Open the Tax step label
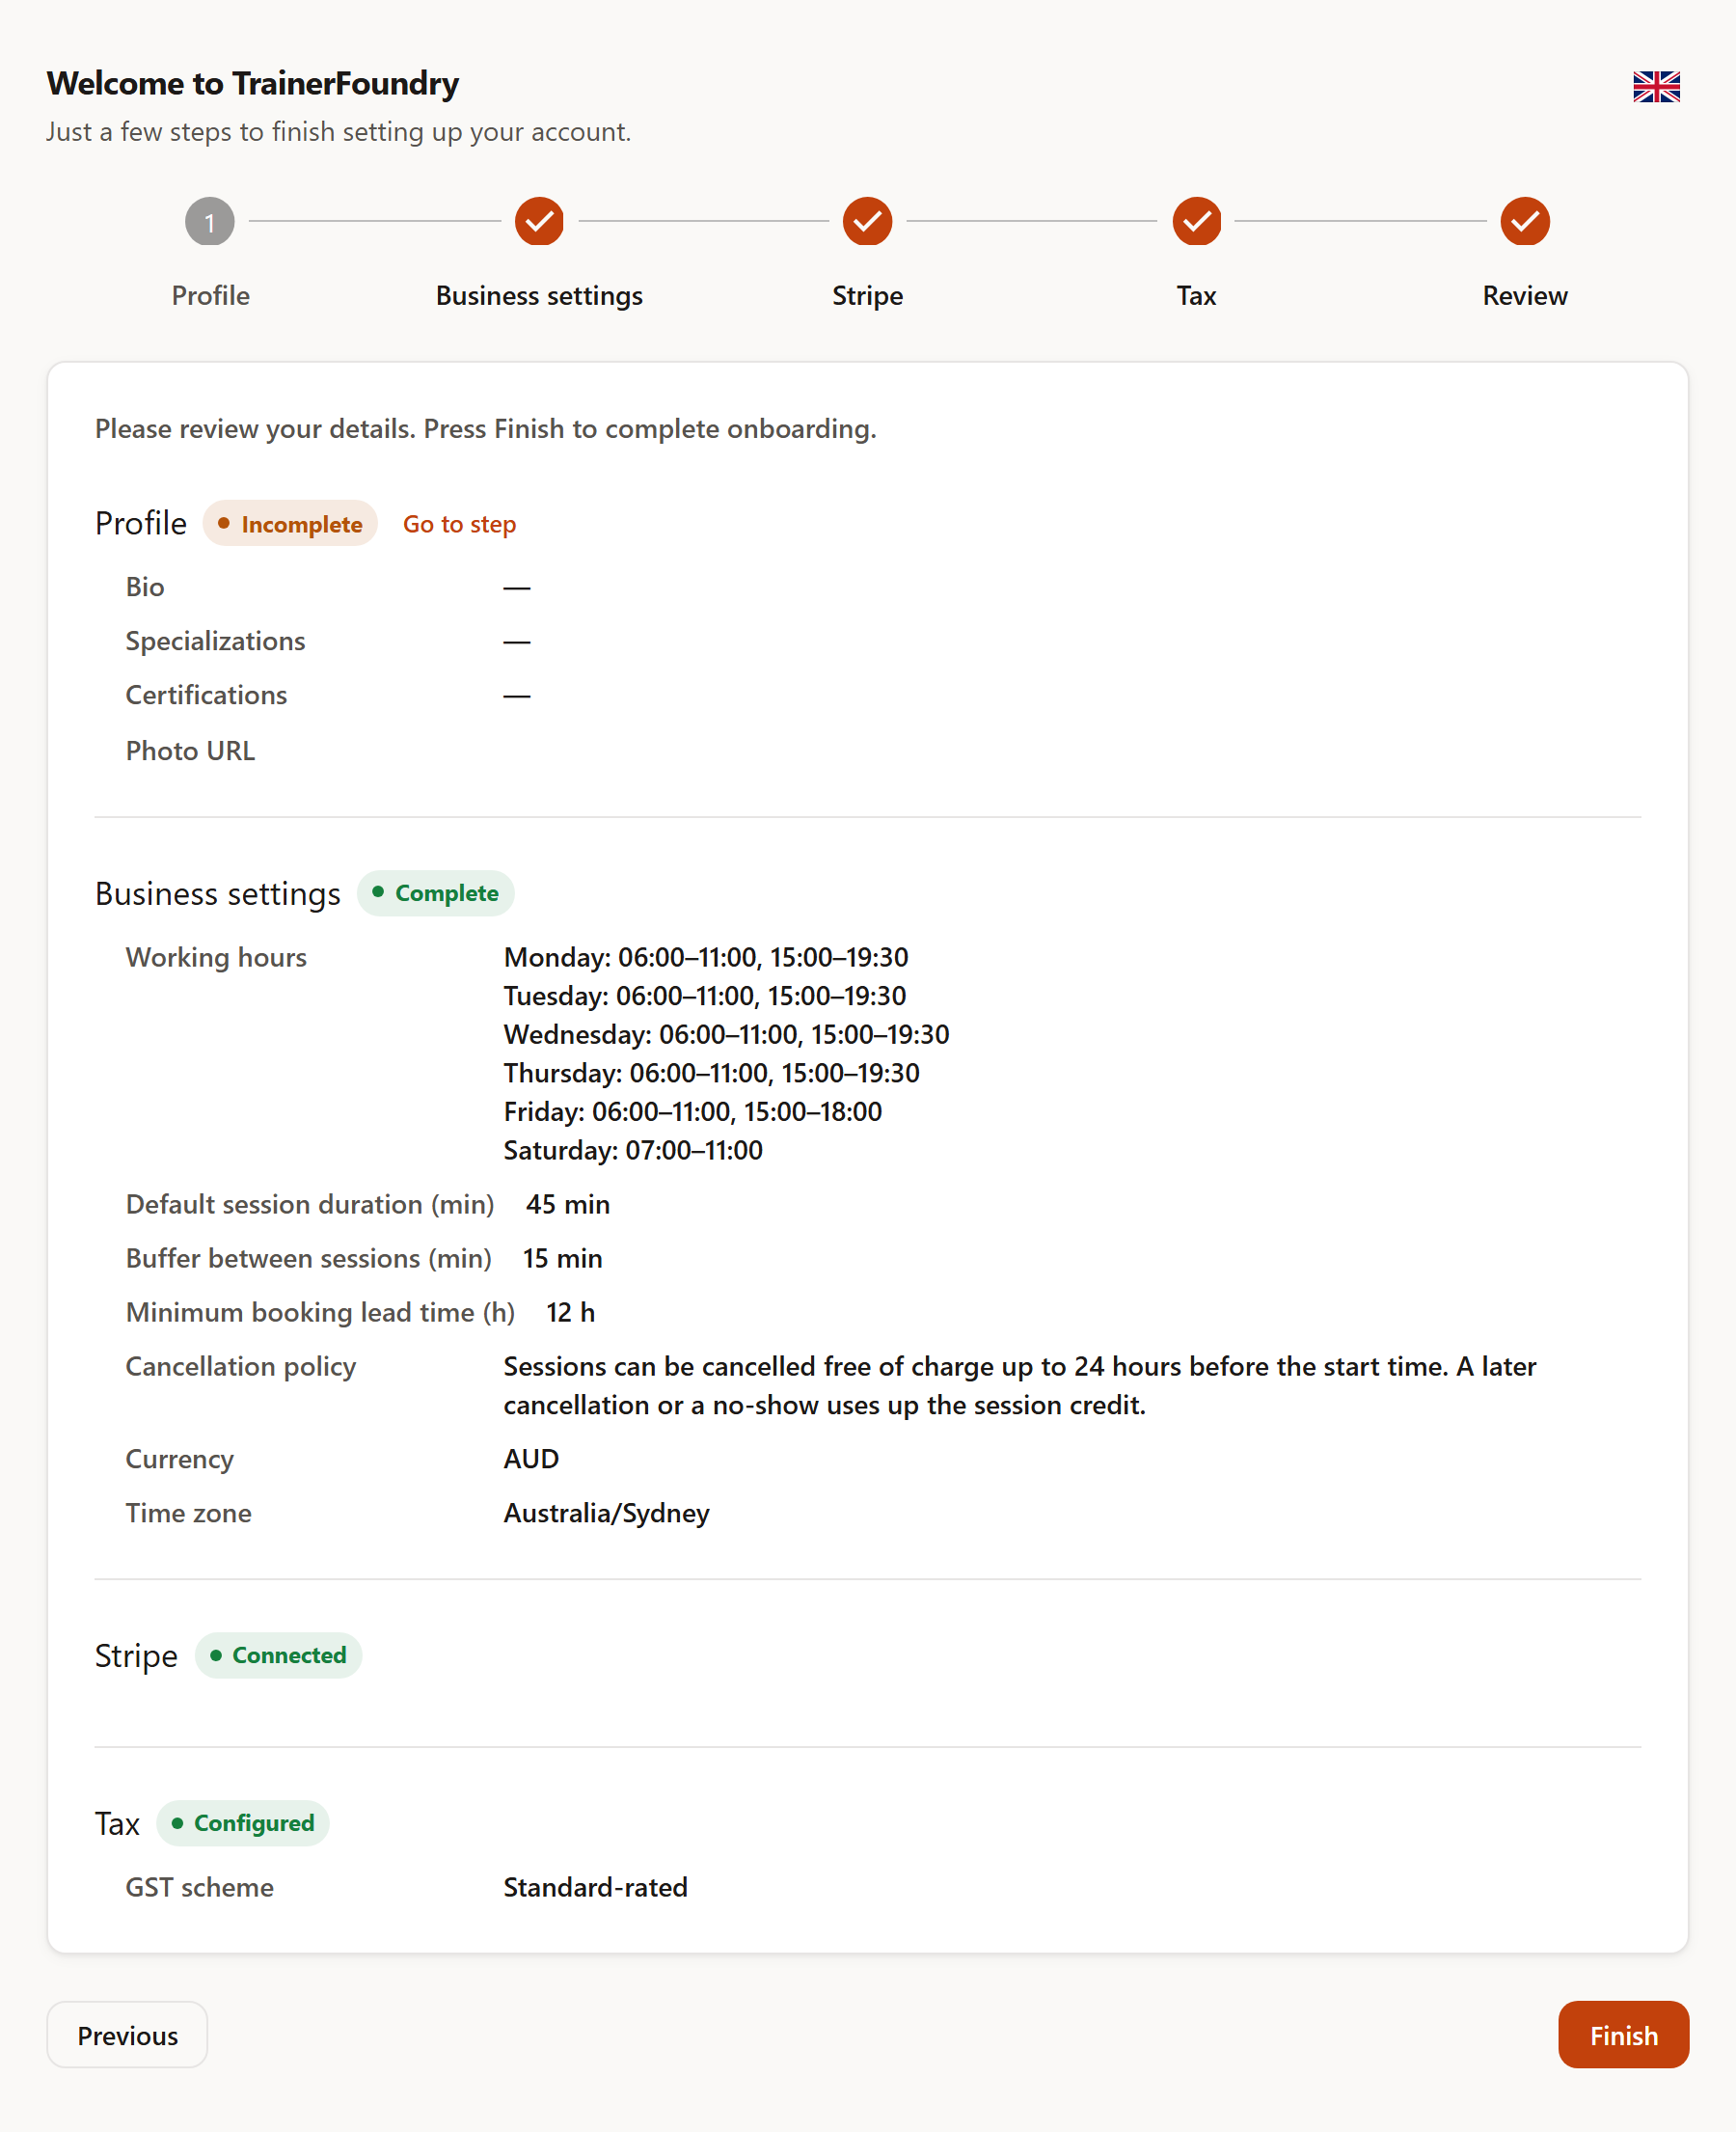The height and width of the screenshot is (2132, 1736). point(1196,295)
